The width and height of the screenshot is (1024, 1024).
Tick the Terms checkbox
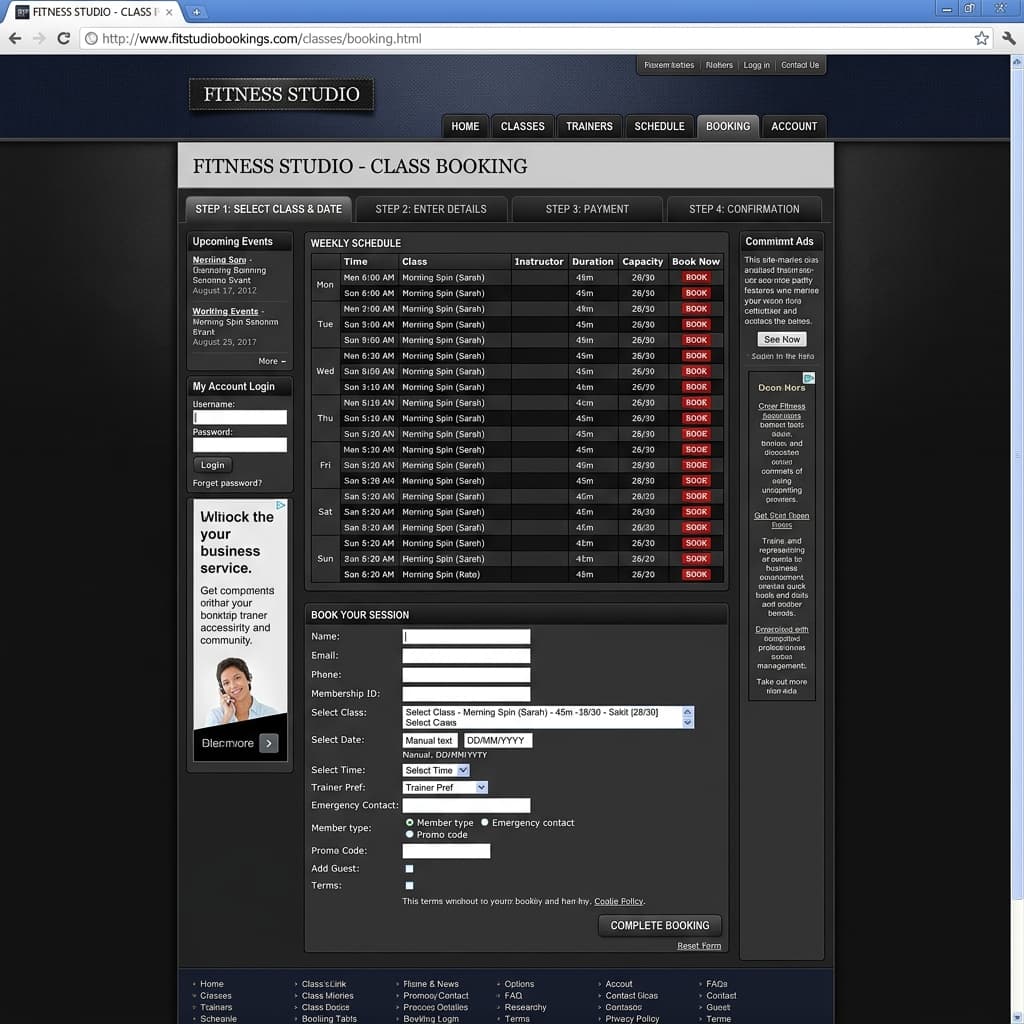pos(409,886)
